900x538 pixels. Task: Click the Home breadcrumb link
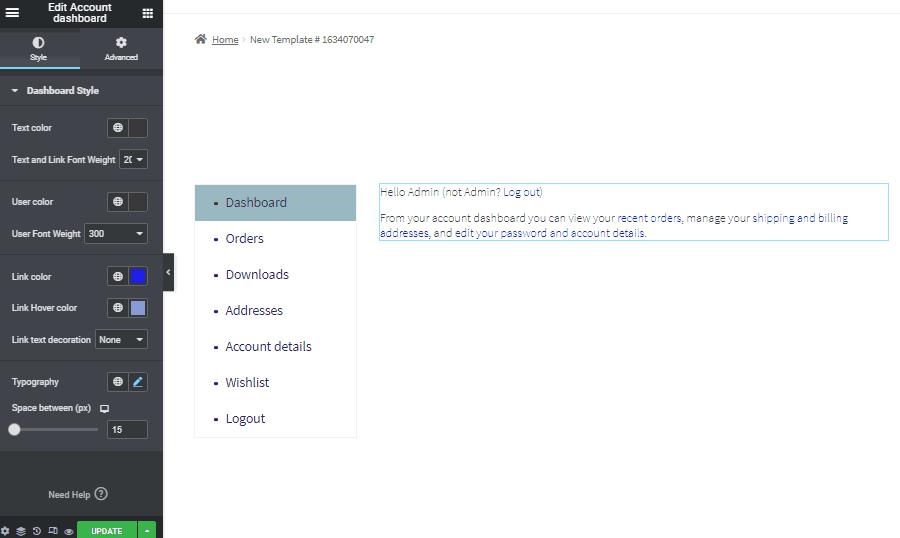(x=225, y=40)
